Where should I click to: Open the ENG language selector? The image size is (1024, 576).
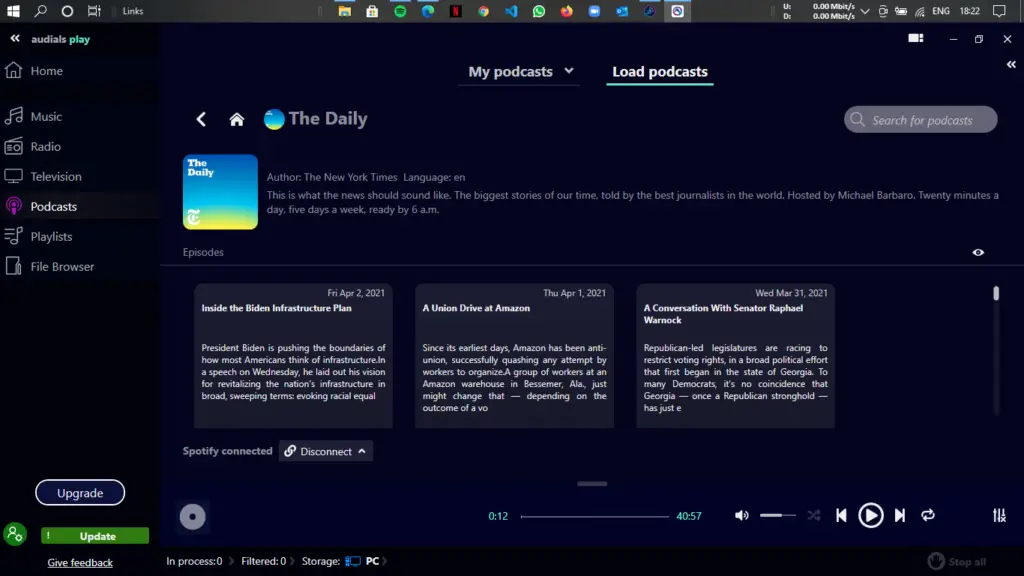[941, 11]
